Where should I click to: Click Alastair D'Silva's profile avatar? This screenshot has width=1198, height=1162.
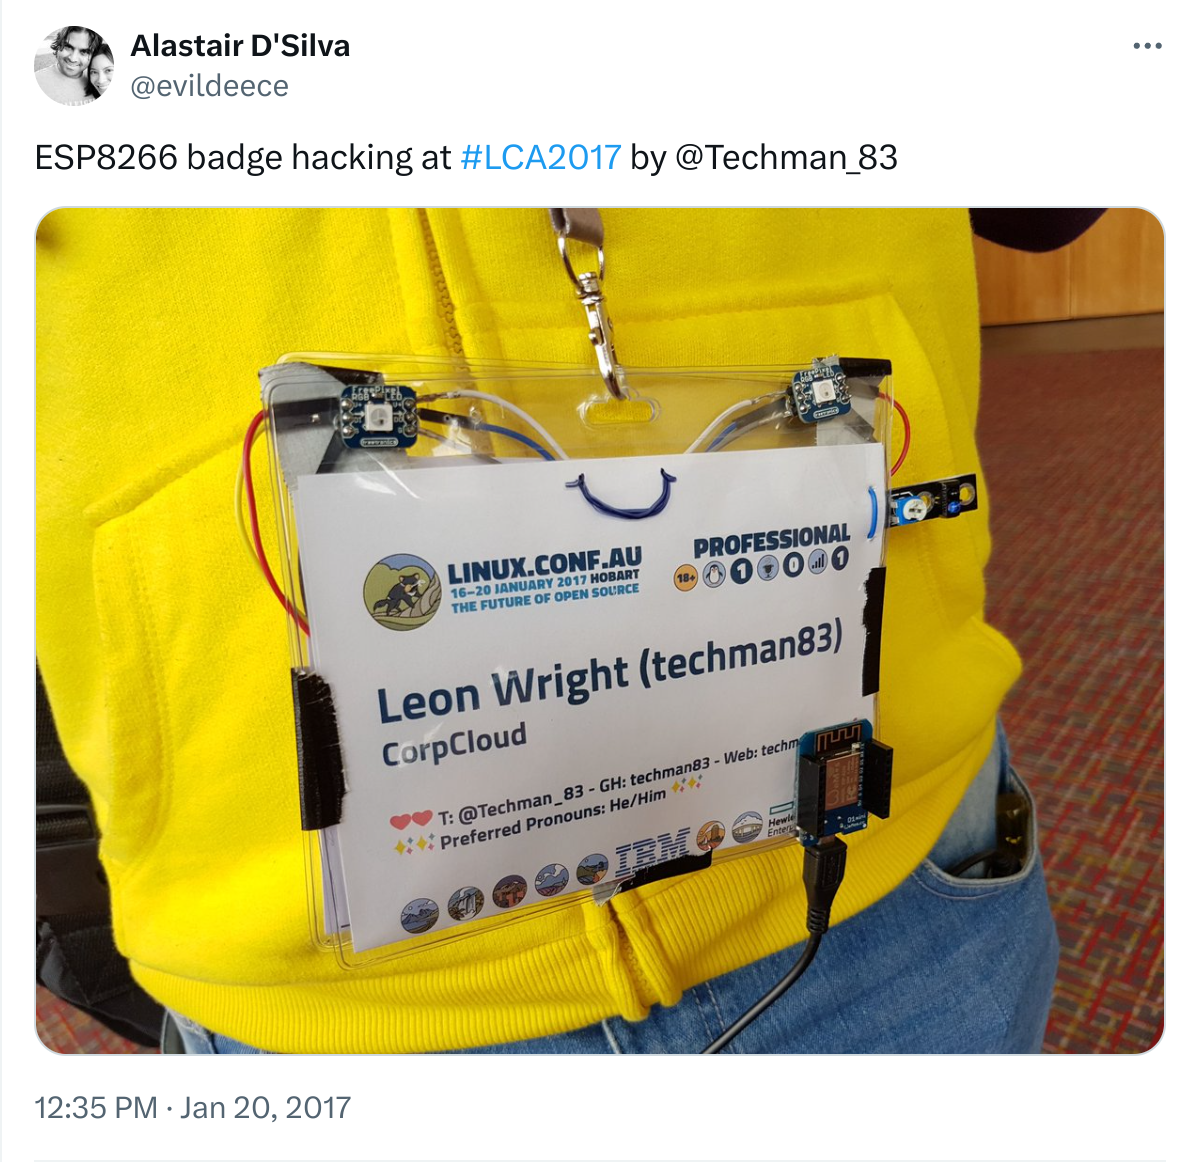click(74, 65)
